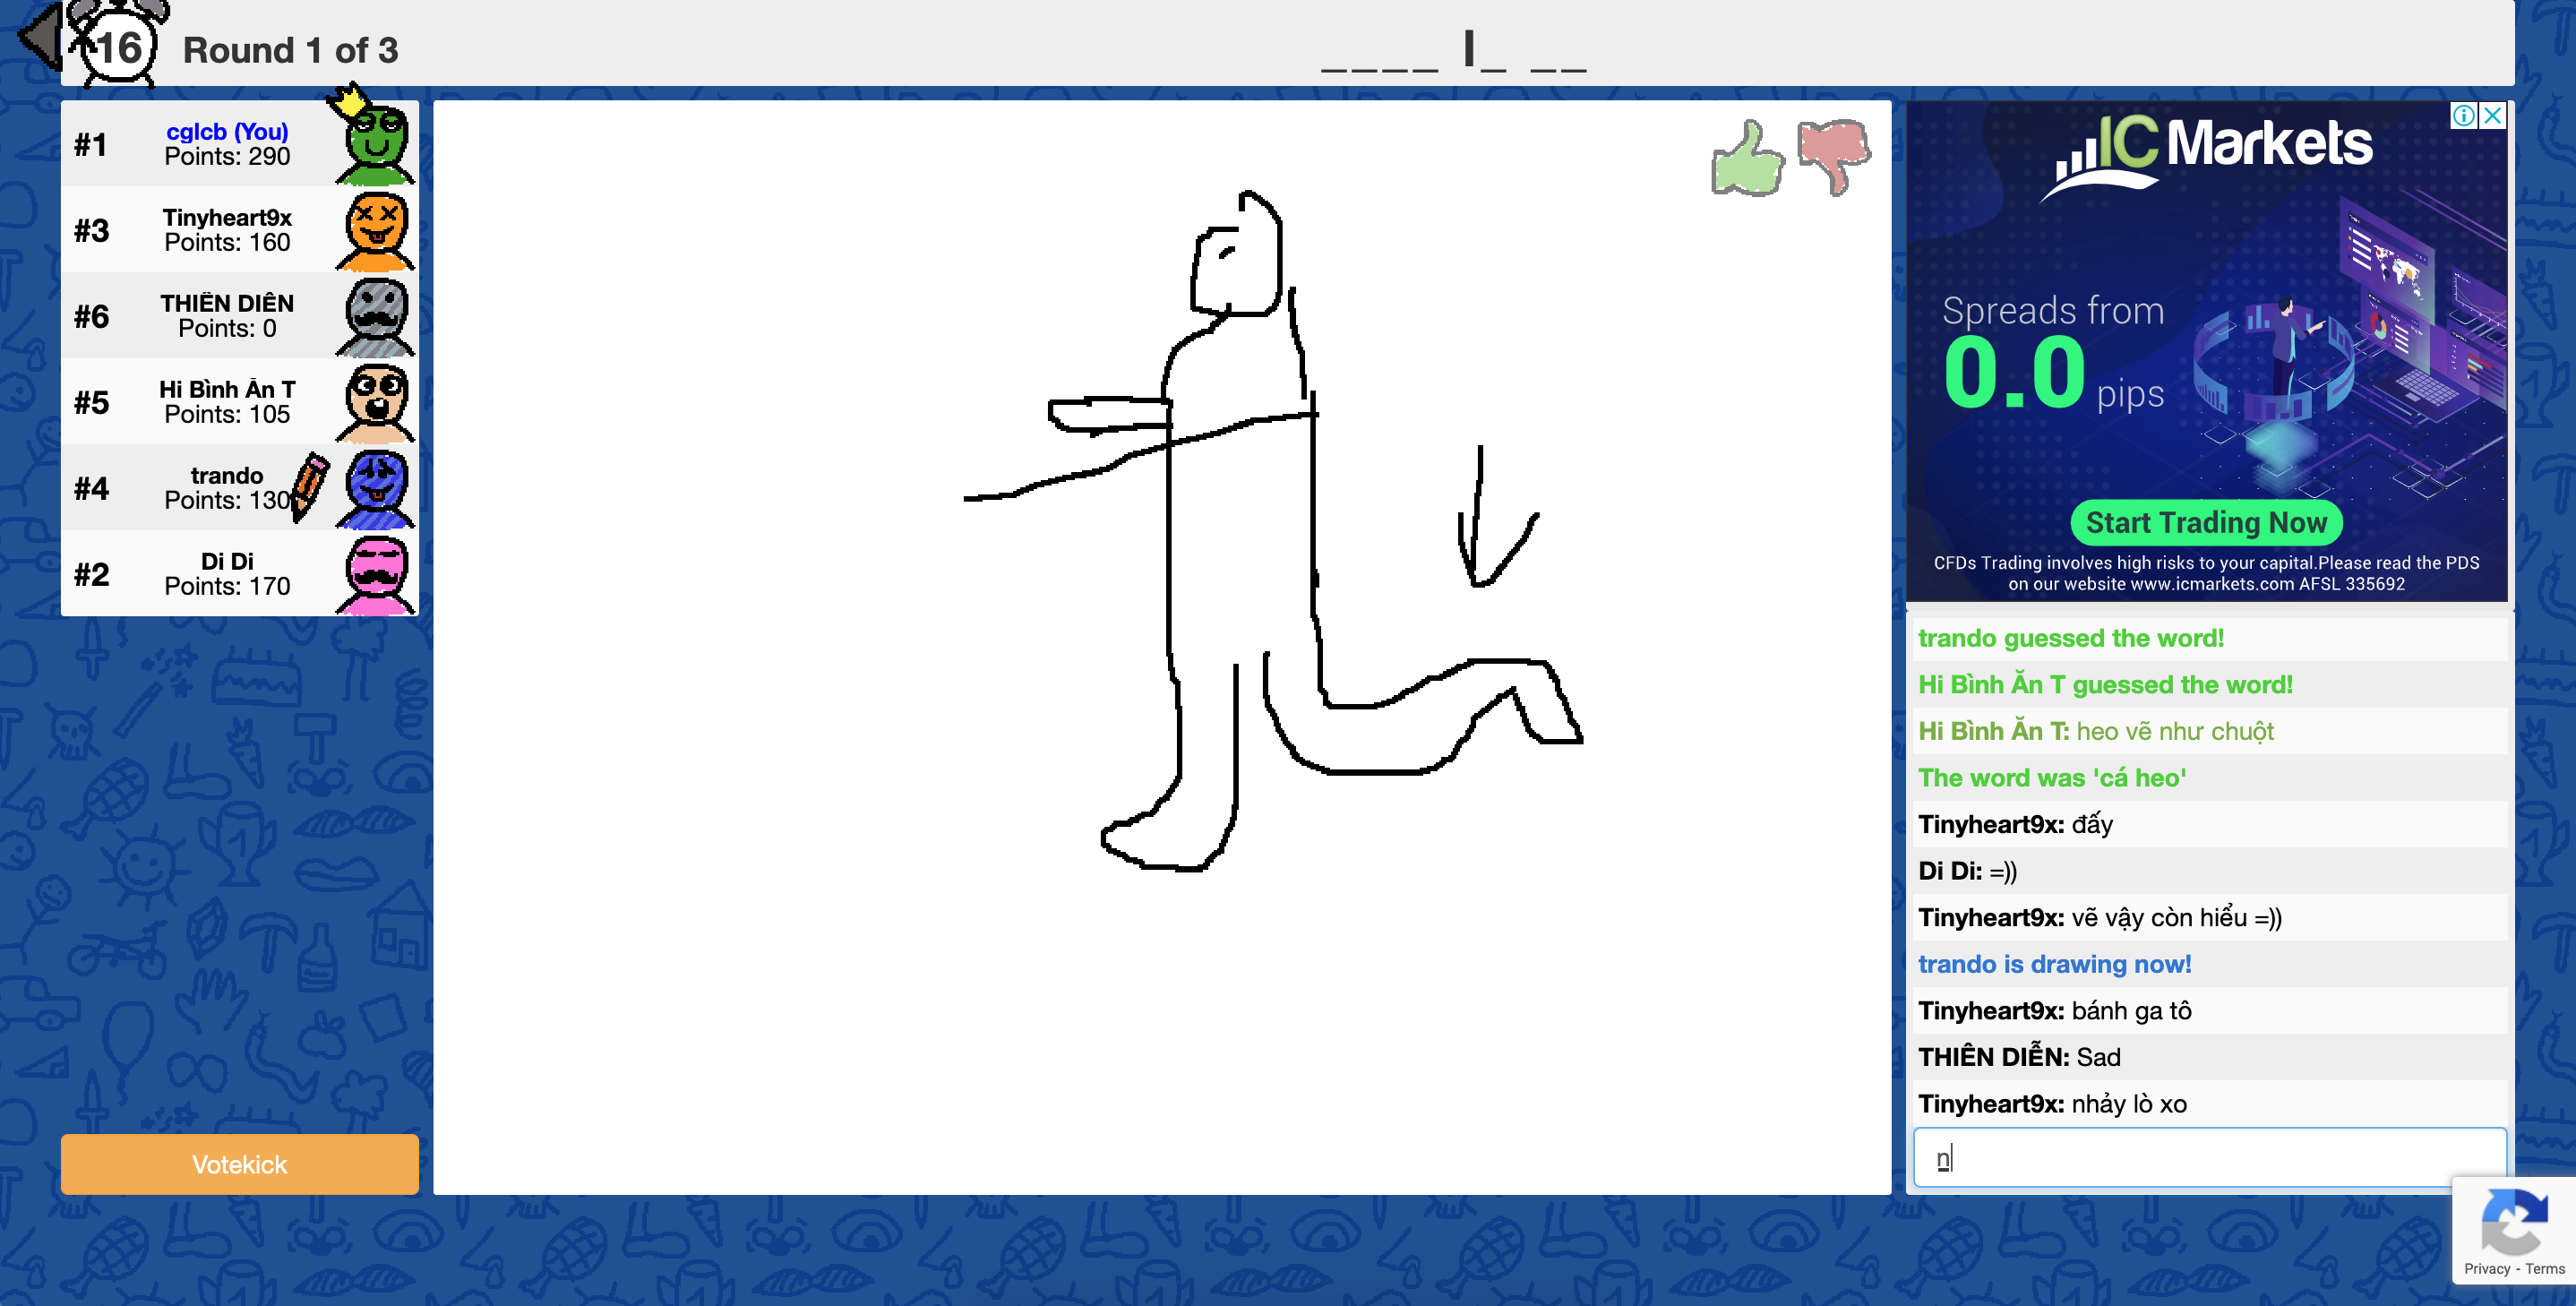Click the ad info icon

(2463, 116)
